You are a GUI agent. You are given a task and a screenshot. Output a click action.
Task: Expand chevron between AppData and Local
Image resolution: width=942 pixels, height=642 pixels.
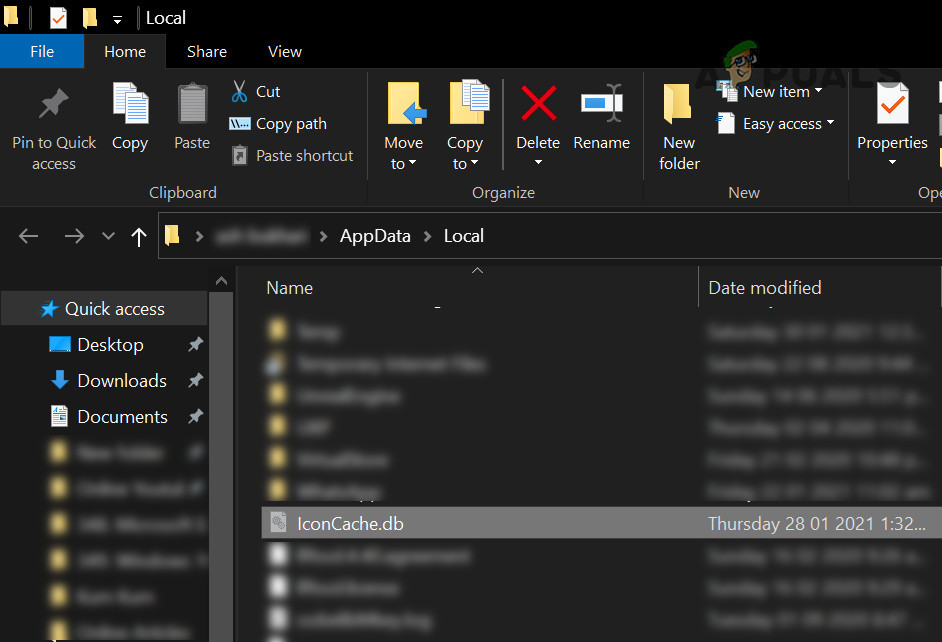427,237
